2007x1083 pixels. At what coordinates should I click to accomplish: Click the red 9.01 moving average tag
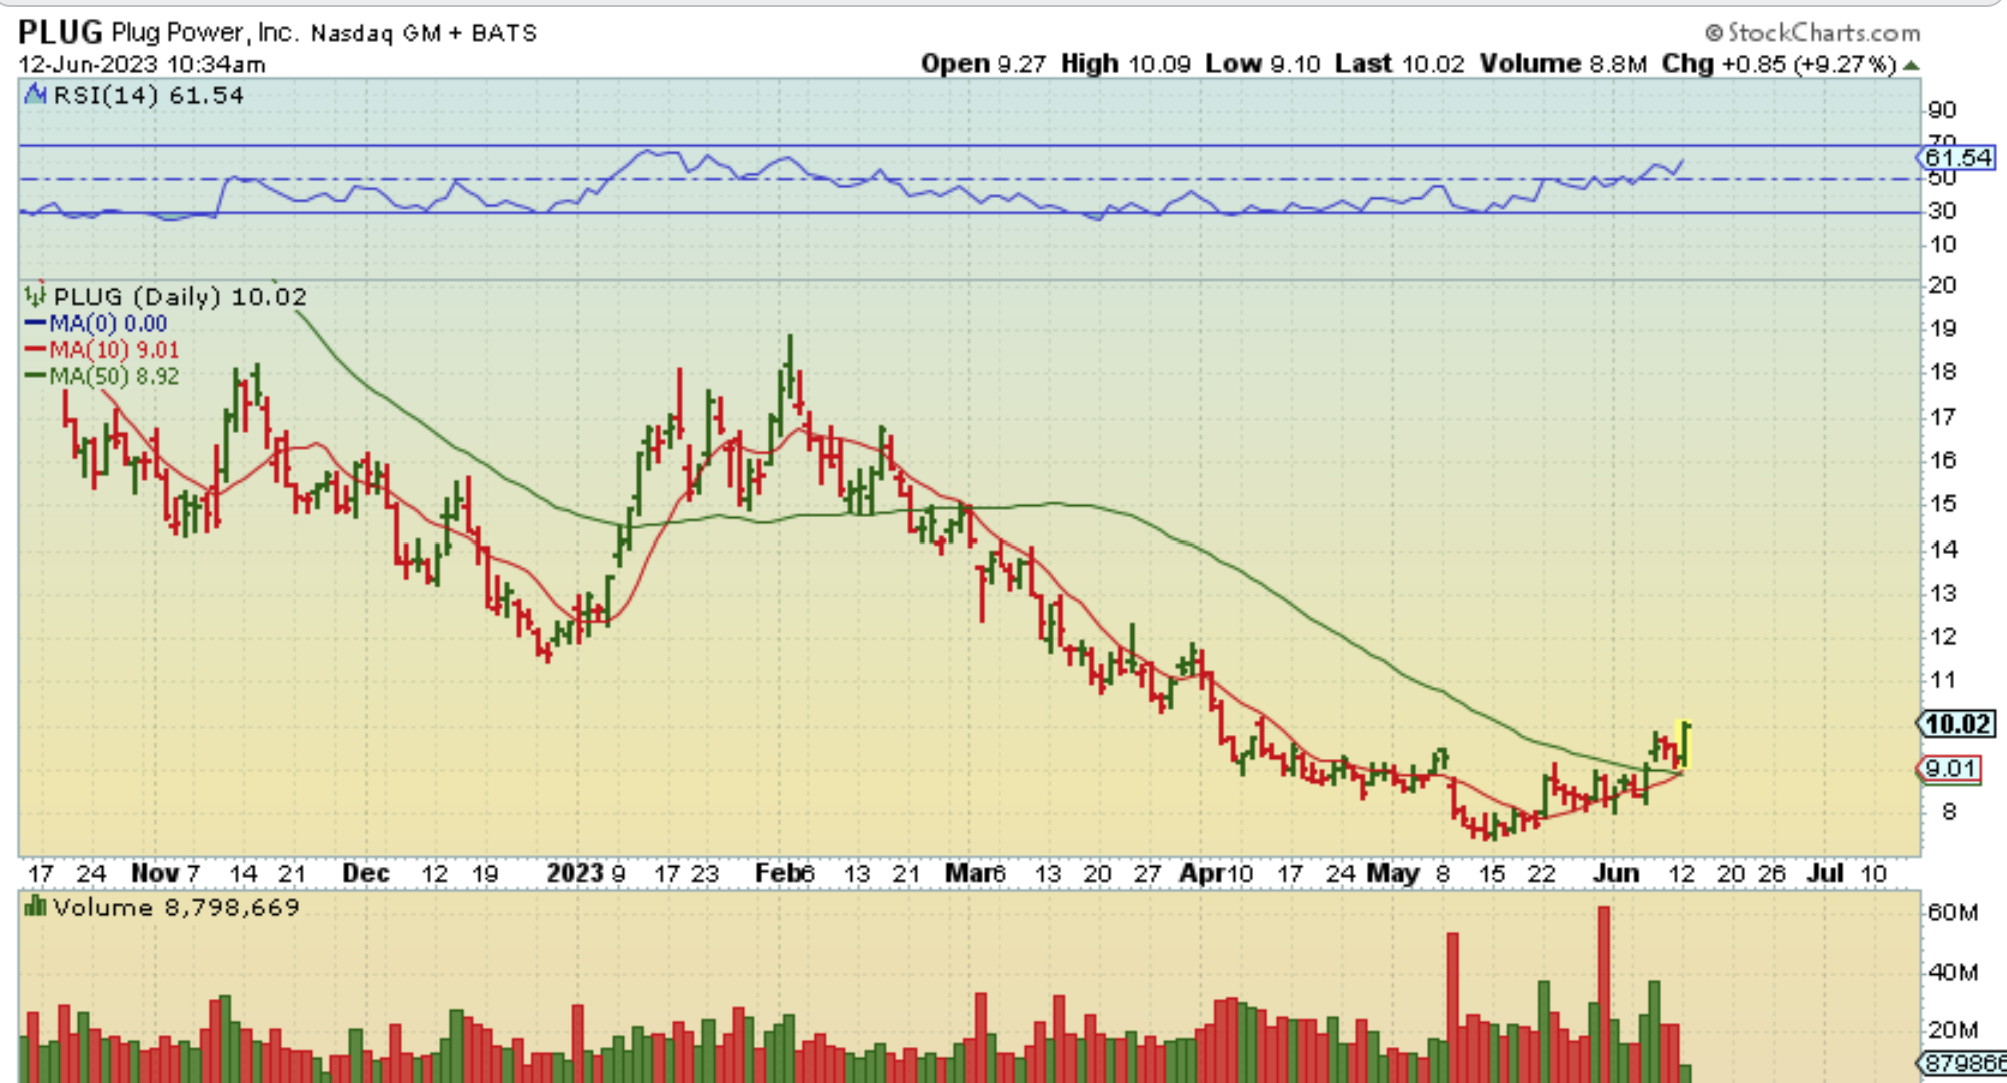tap(1950, 769)
